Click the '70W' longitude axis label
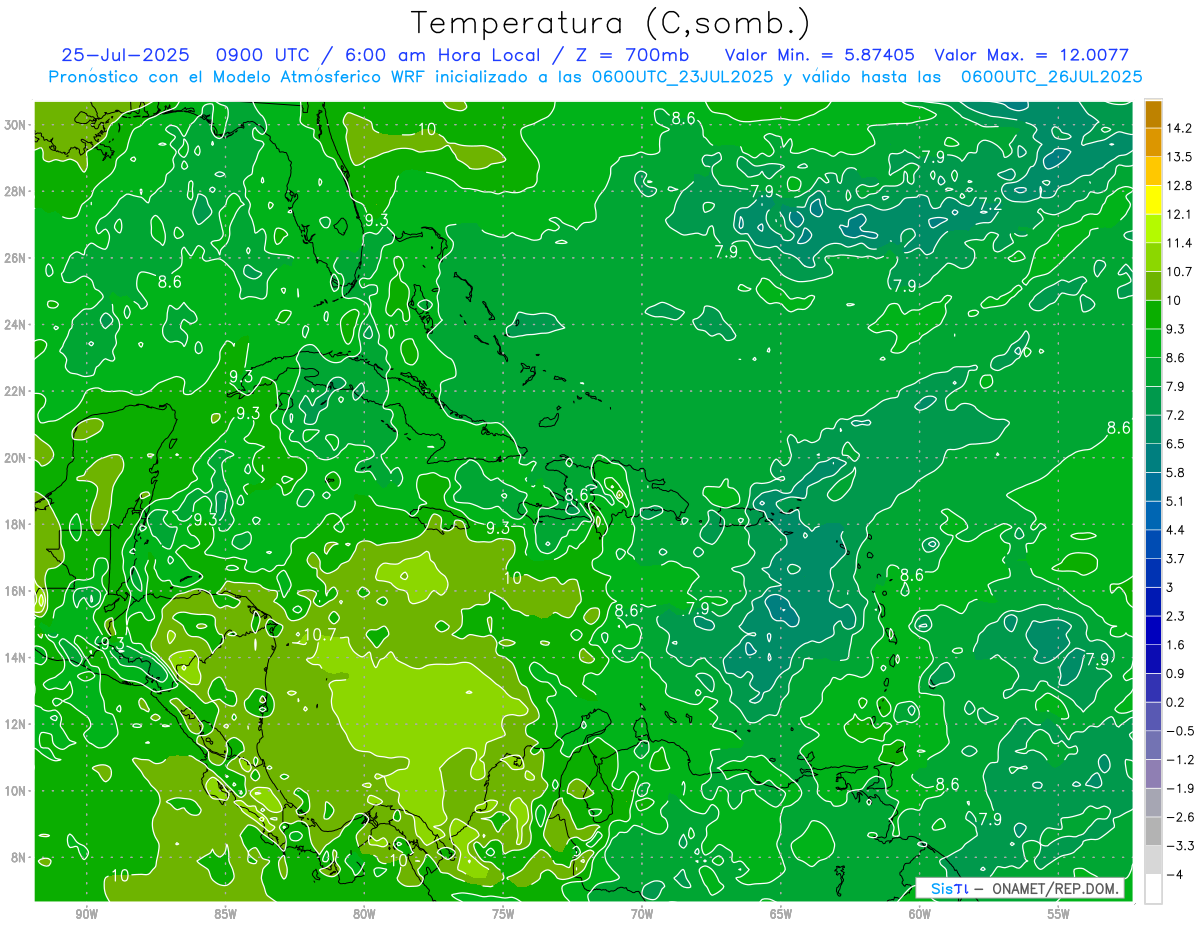 pyautogui.click(x=642, y=914)
